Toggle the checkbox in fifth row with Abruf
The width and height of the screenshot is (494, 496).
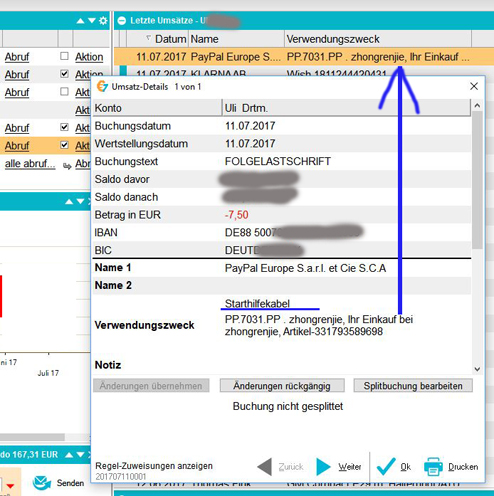click(x=64, y=127)
